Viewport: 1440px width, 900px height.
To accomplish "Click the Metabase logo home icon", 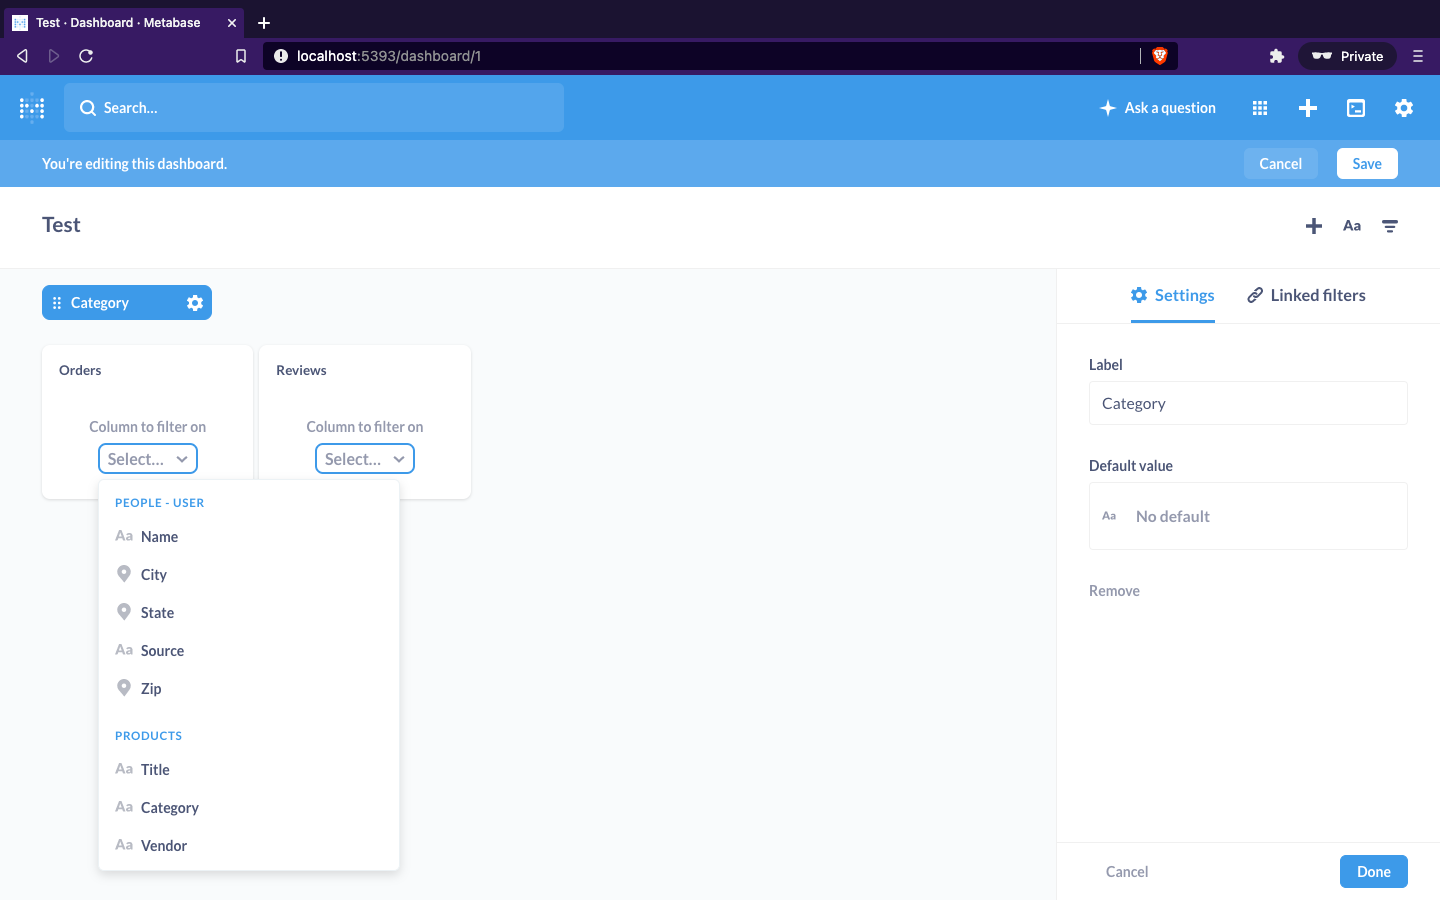I will [x=32, y=108].
